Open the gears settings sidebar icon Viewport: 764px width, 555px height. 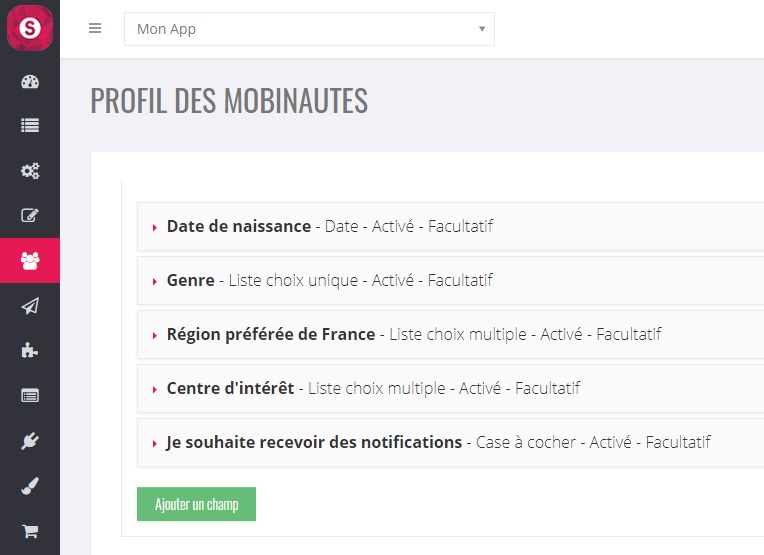(30, 171)
